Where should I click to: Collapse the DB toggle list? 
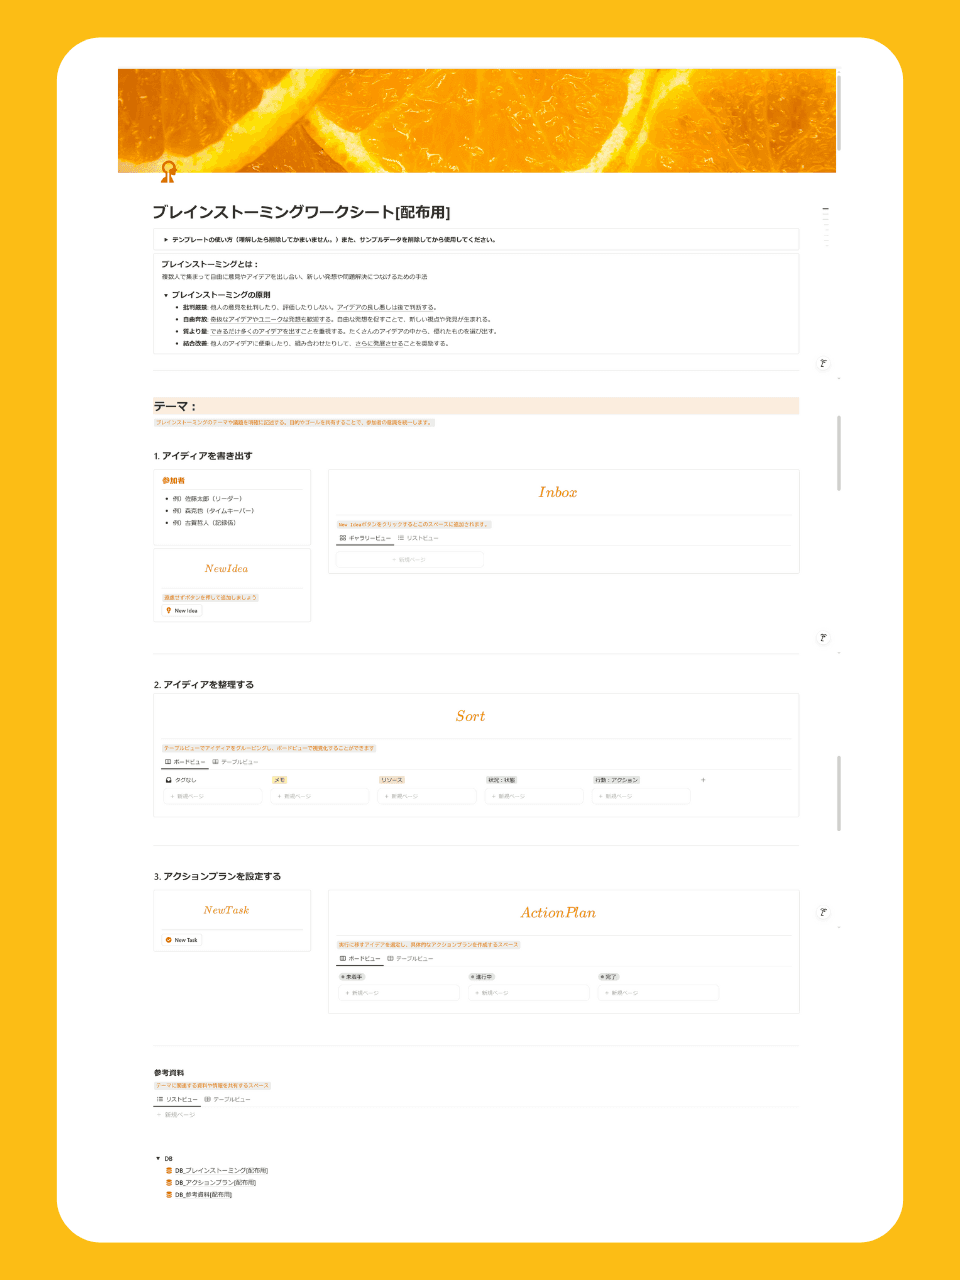click(x=158, y=1158)
